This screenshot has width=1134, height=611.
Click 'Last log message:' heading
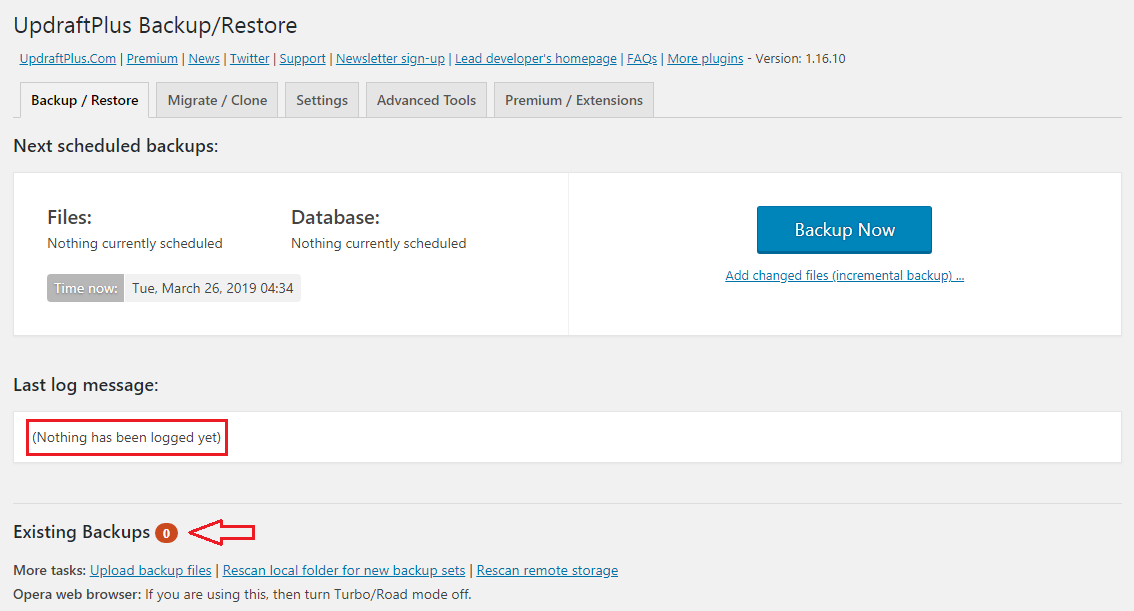tap(85, 385)
